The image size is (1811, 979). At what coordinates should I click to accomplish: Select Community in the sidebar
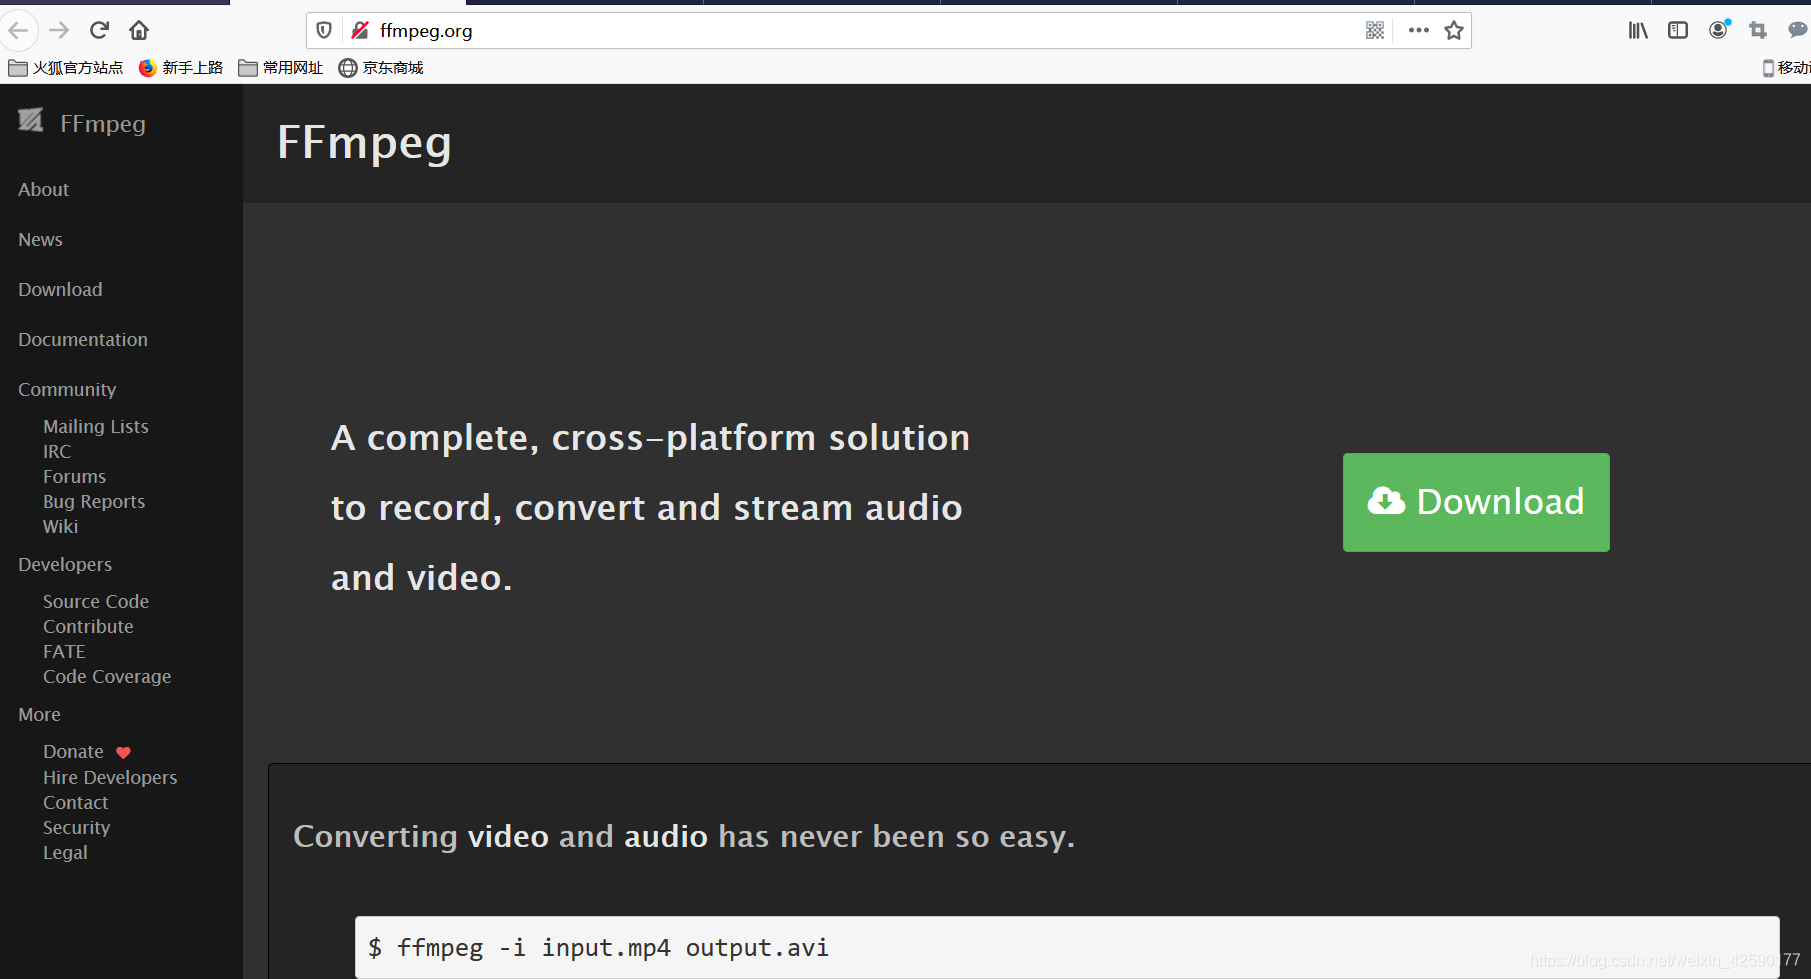67,389
